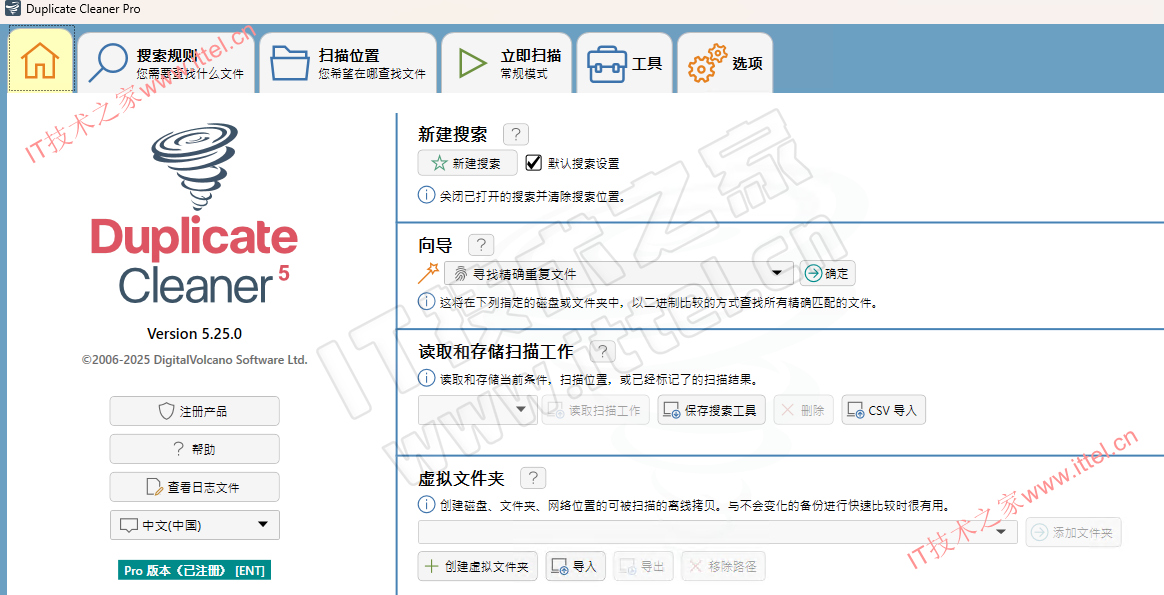Screen dimensions: 1164x595
Task: Click the 保存搜索工具 button
Action: click(x=711, y=410)
